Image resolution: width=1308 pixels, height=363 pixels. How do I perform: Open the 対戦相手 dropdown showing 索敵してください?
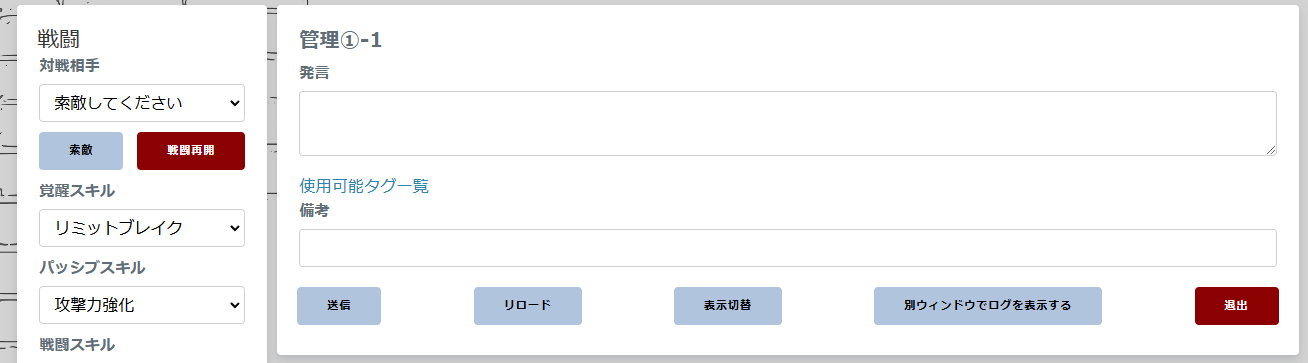(142, 103)
